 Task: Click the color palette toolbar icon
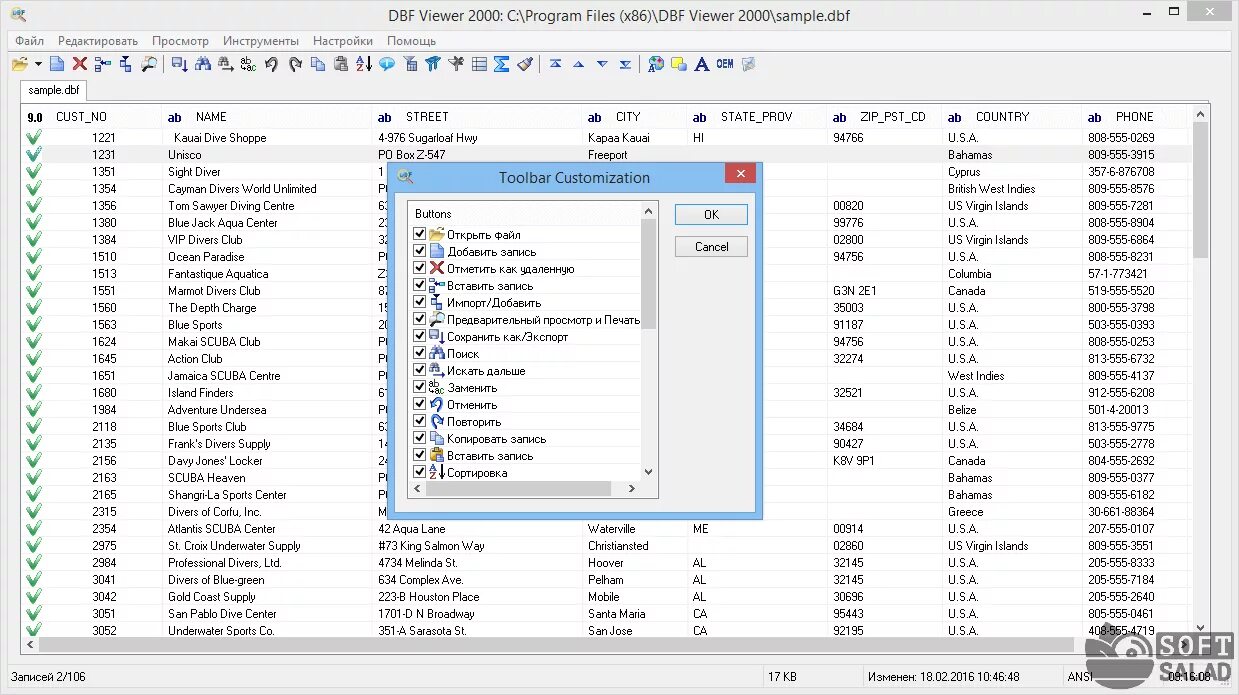point(656,64)
